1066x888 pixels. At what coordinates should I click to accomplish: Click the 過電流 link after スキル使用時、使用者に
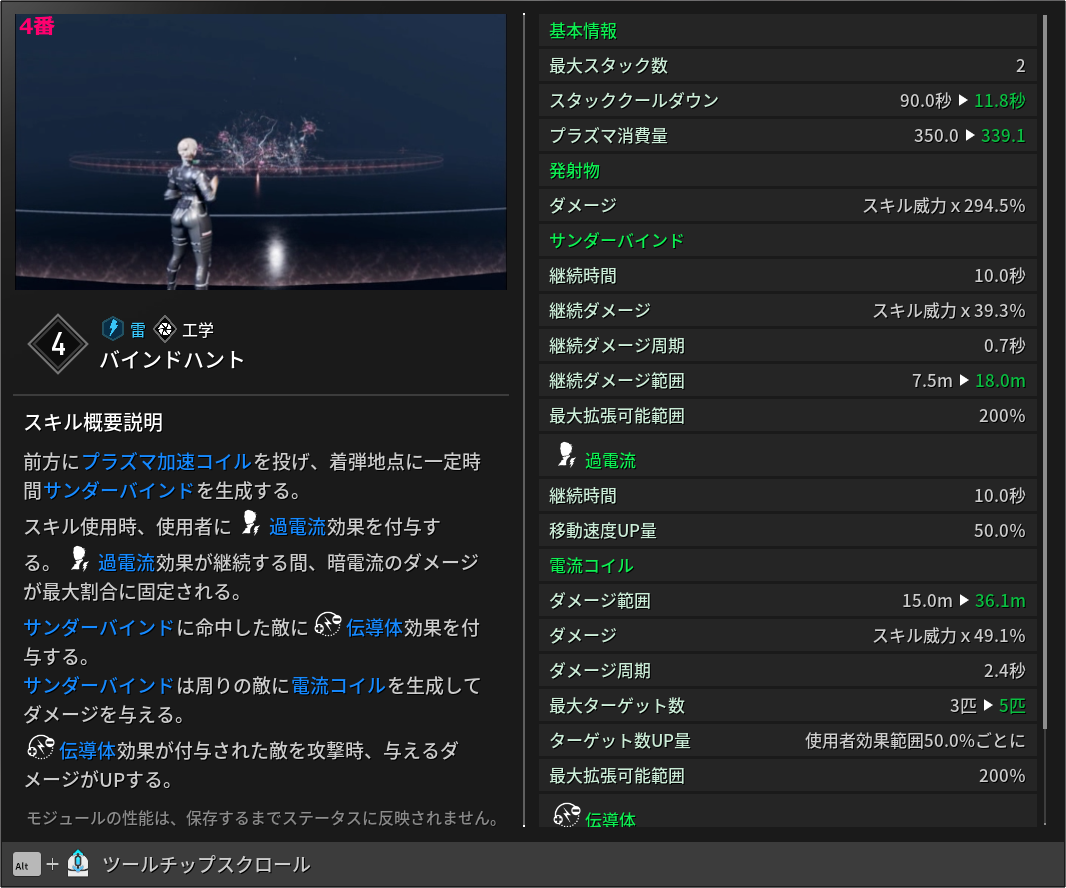click(x=298, y=526)
